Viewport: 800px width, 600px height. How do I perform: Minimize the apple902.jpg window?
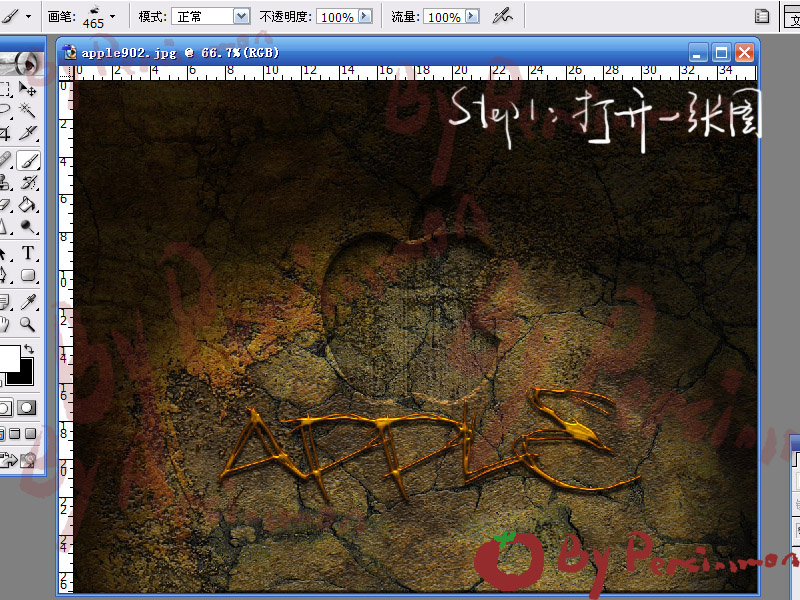(x=698, y=53)
